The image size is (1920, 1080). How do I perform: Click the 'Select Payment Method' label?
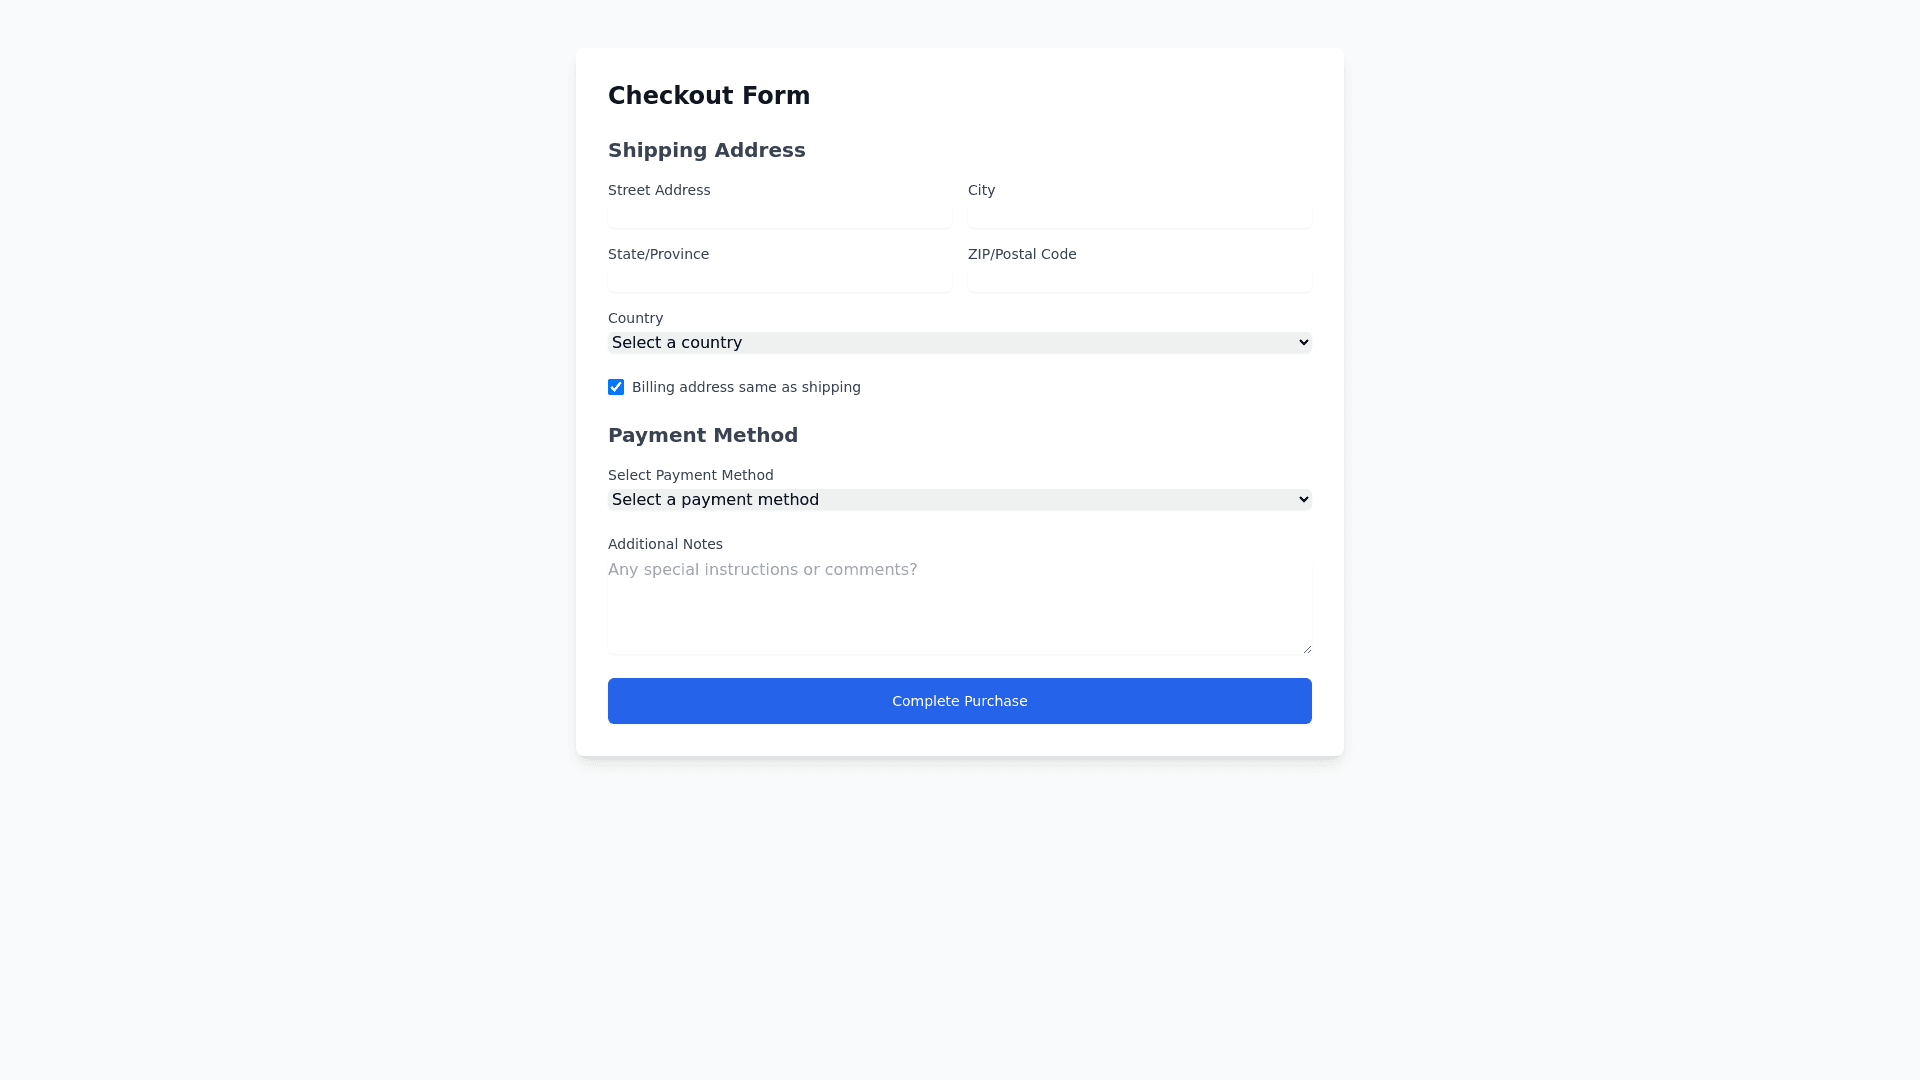690,475
